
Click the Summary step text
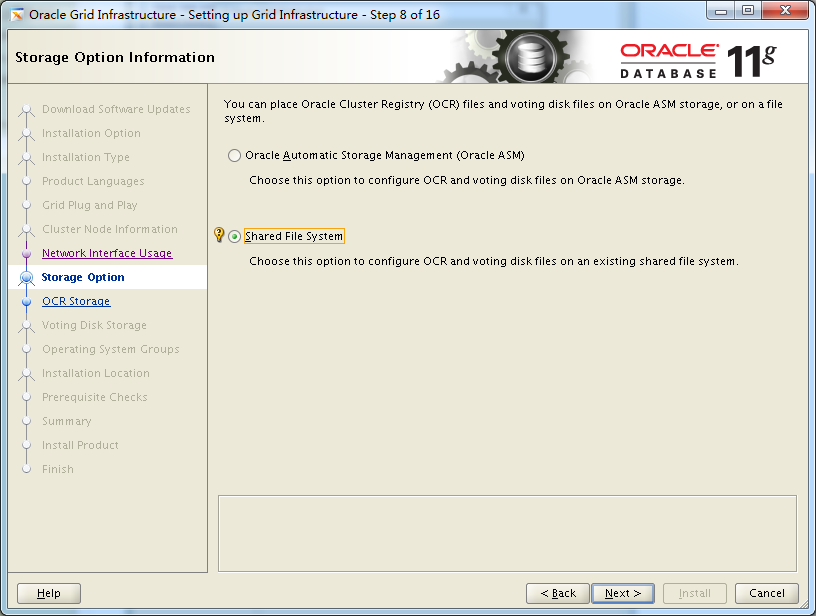[x=67, y=421]
